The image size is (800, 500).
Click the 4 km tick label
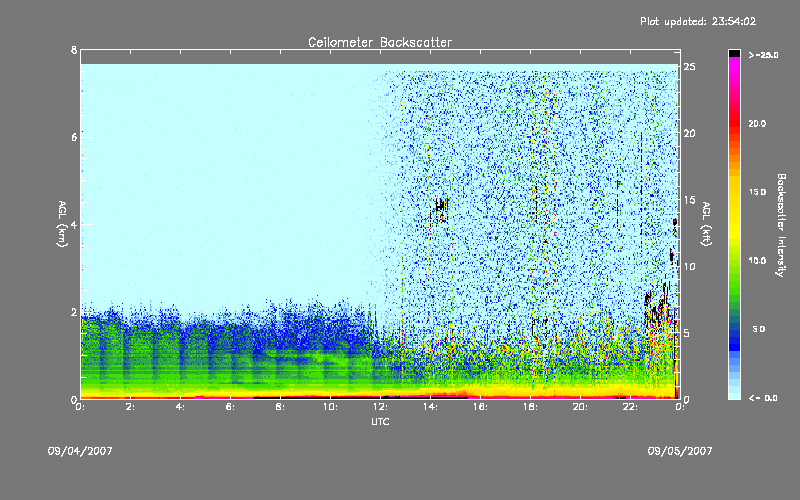[74, 224]
